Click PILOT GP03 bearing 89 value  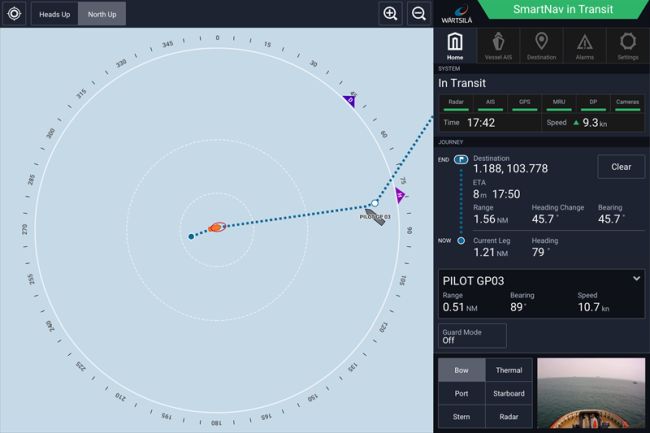point(518,307)
